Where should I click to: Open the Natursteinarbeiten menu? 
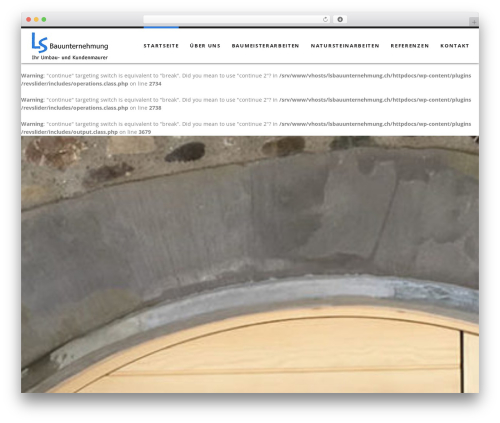click(x=345, y=46)
